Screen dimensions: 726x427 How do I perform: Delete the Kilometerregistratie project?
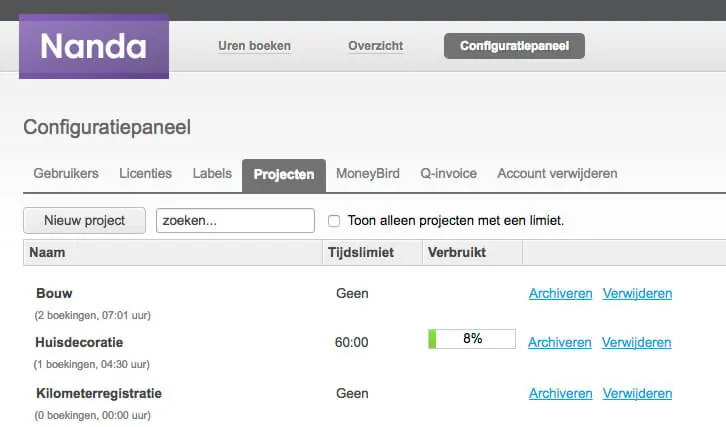(x=637, y=393)
